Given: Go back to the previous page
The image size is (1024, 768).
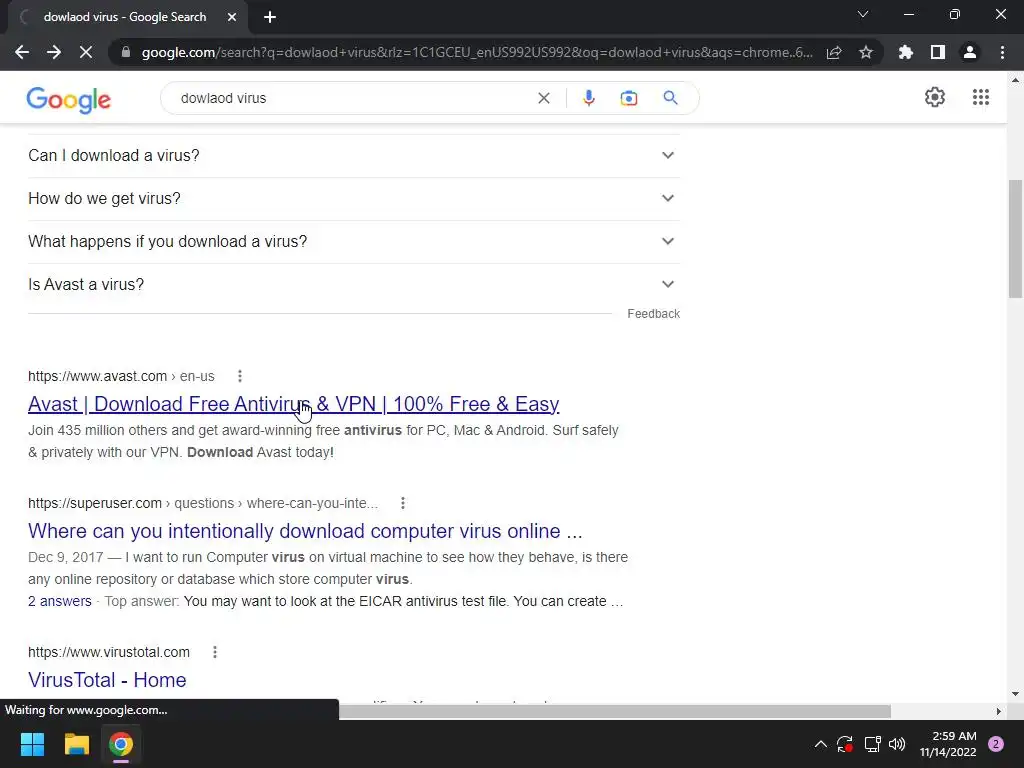Looking at the screenshot, I should pos(22,52).
